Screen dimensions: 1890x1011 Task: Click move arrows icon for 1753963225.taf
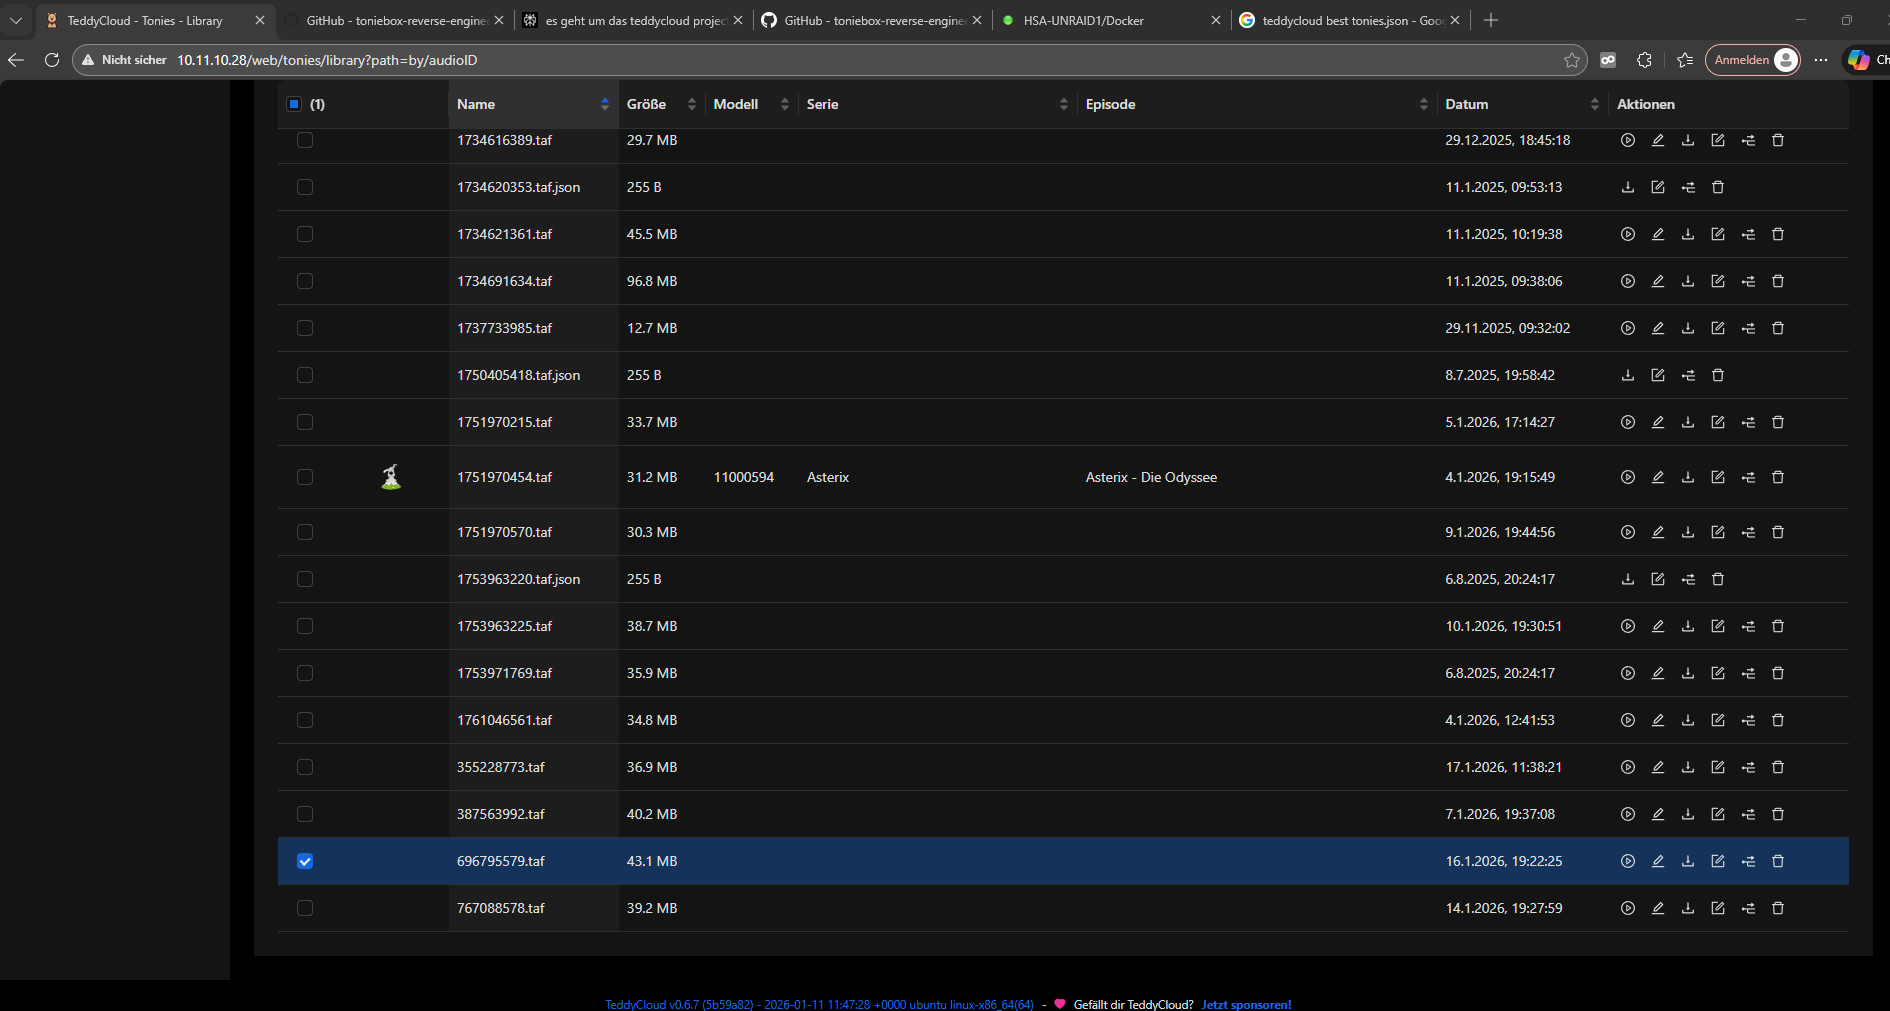[1747, 626]
